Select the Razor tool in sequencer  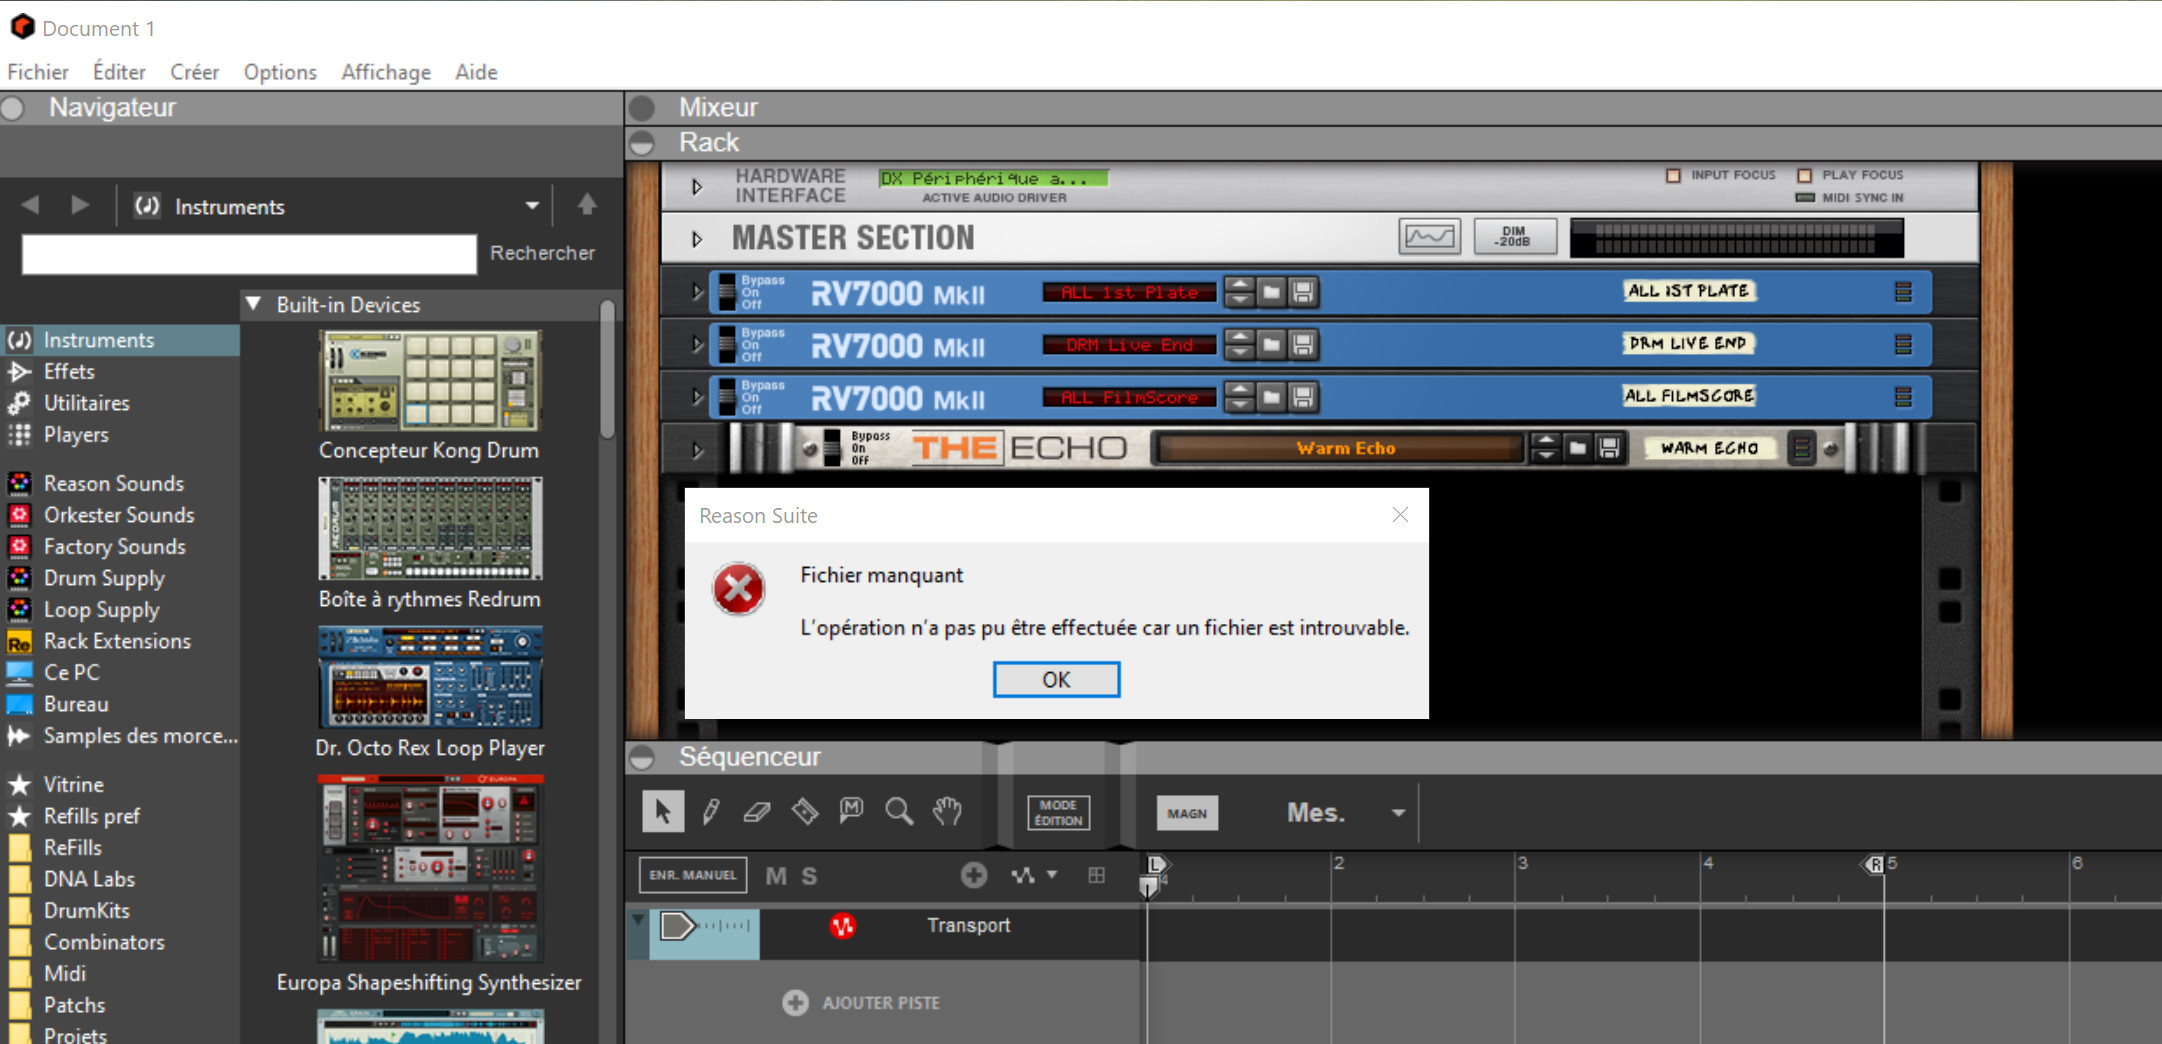[805, 811]
